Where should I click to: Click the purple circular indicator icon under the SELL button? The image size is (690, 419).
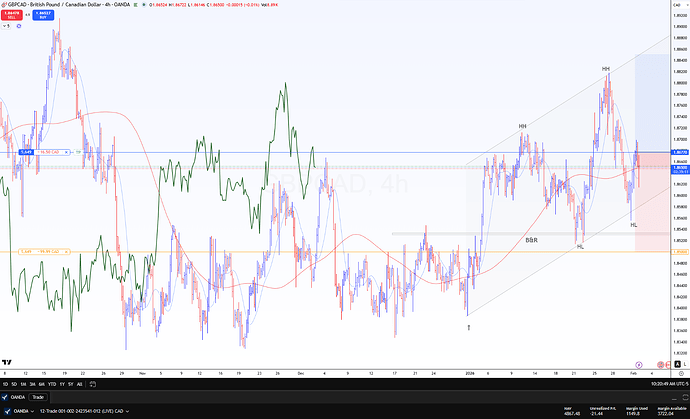click(19, 26)
